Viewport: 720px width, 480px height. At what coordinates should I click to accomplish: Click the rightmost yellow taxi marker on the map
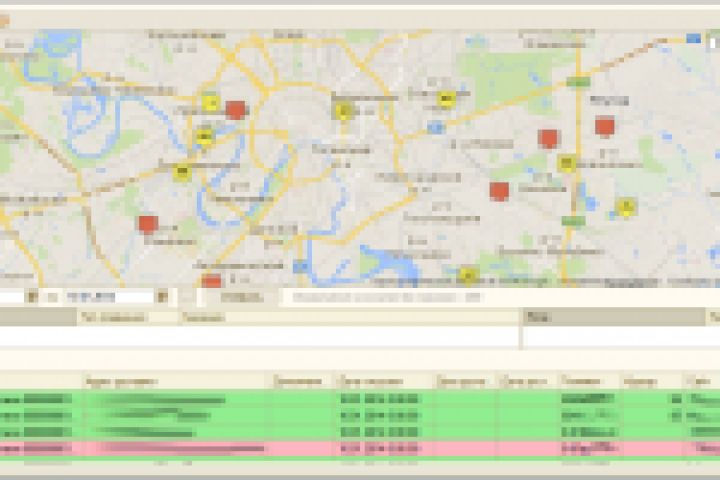click(625, 207)
